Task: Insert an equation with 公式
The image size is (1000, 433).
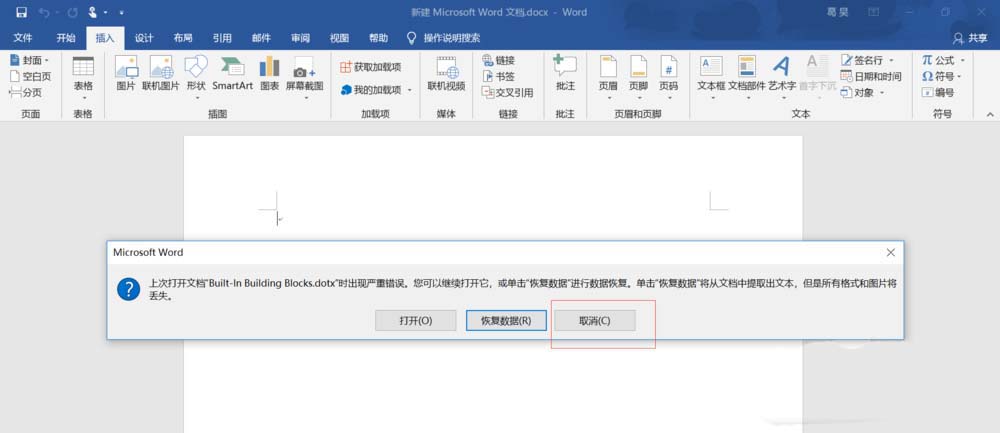Action: tap(944, 60)
